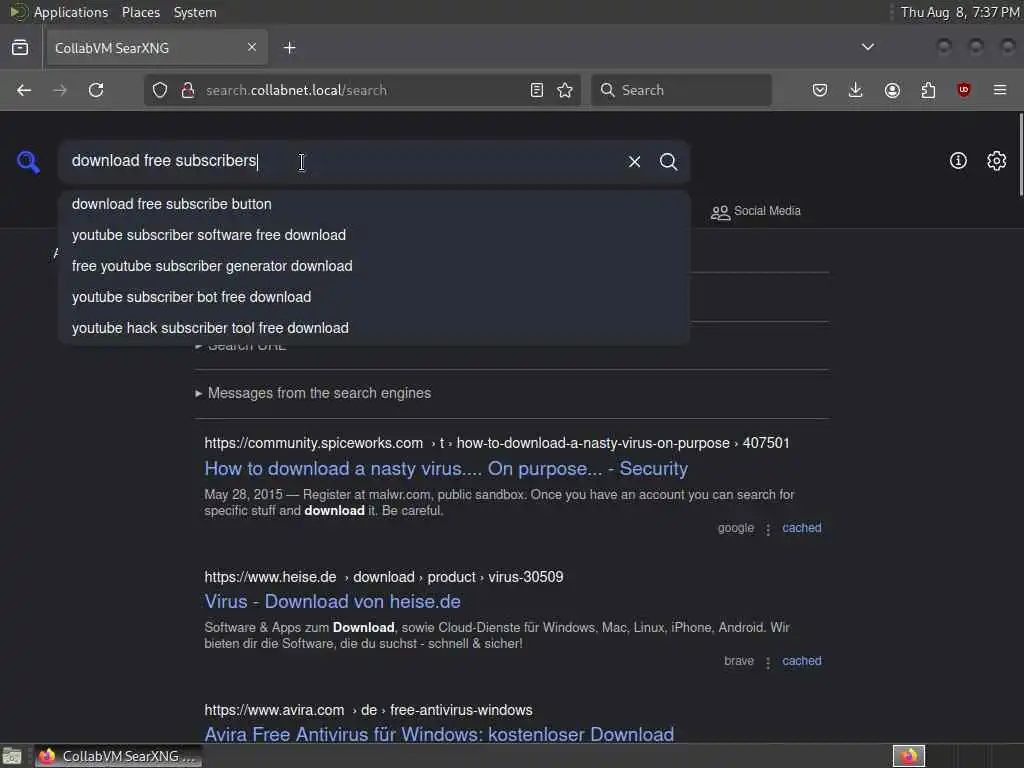Click the Firefox Search box
Image resolution: width=1024 pixels, height=768 pixels.
coord(681,90)
